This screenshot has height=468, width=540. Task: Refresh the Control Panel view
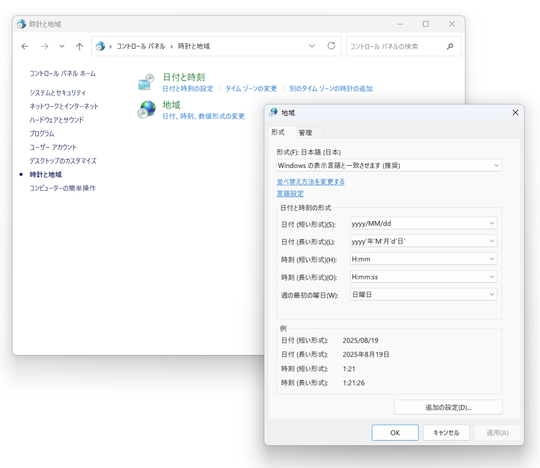coord(331,46)
